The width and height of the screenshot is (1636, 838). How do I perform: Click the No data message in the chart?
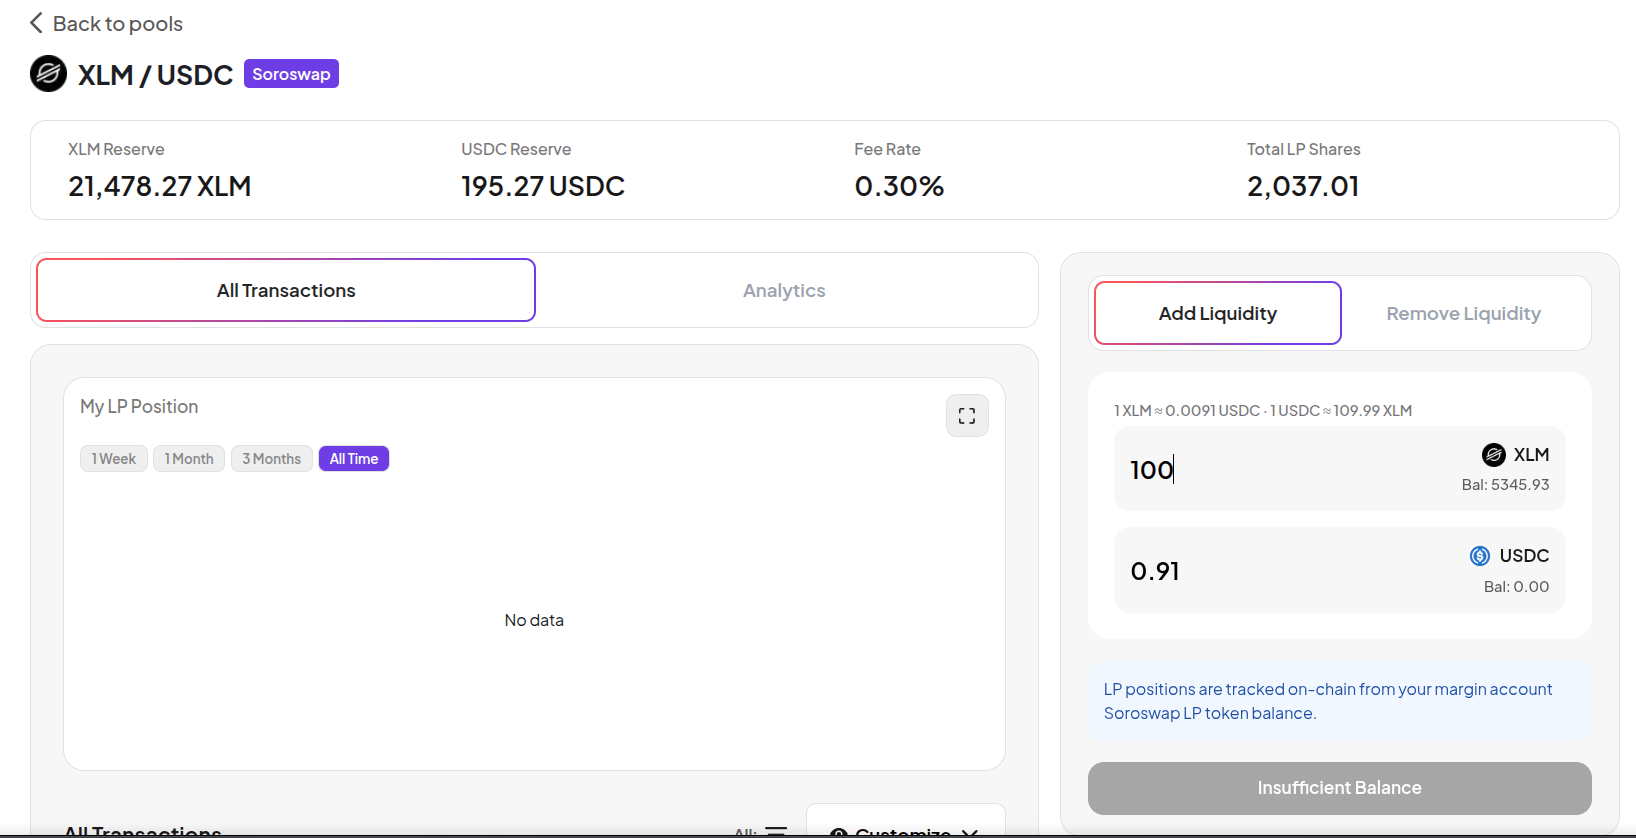click(x=534, y=620)
